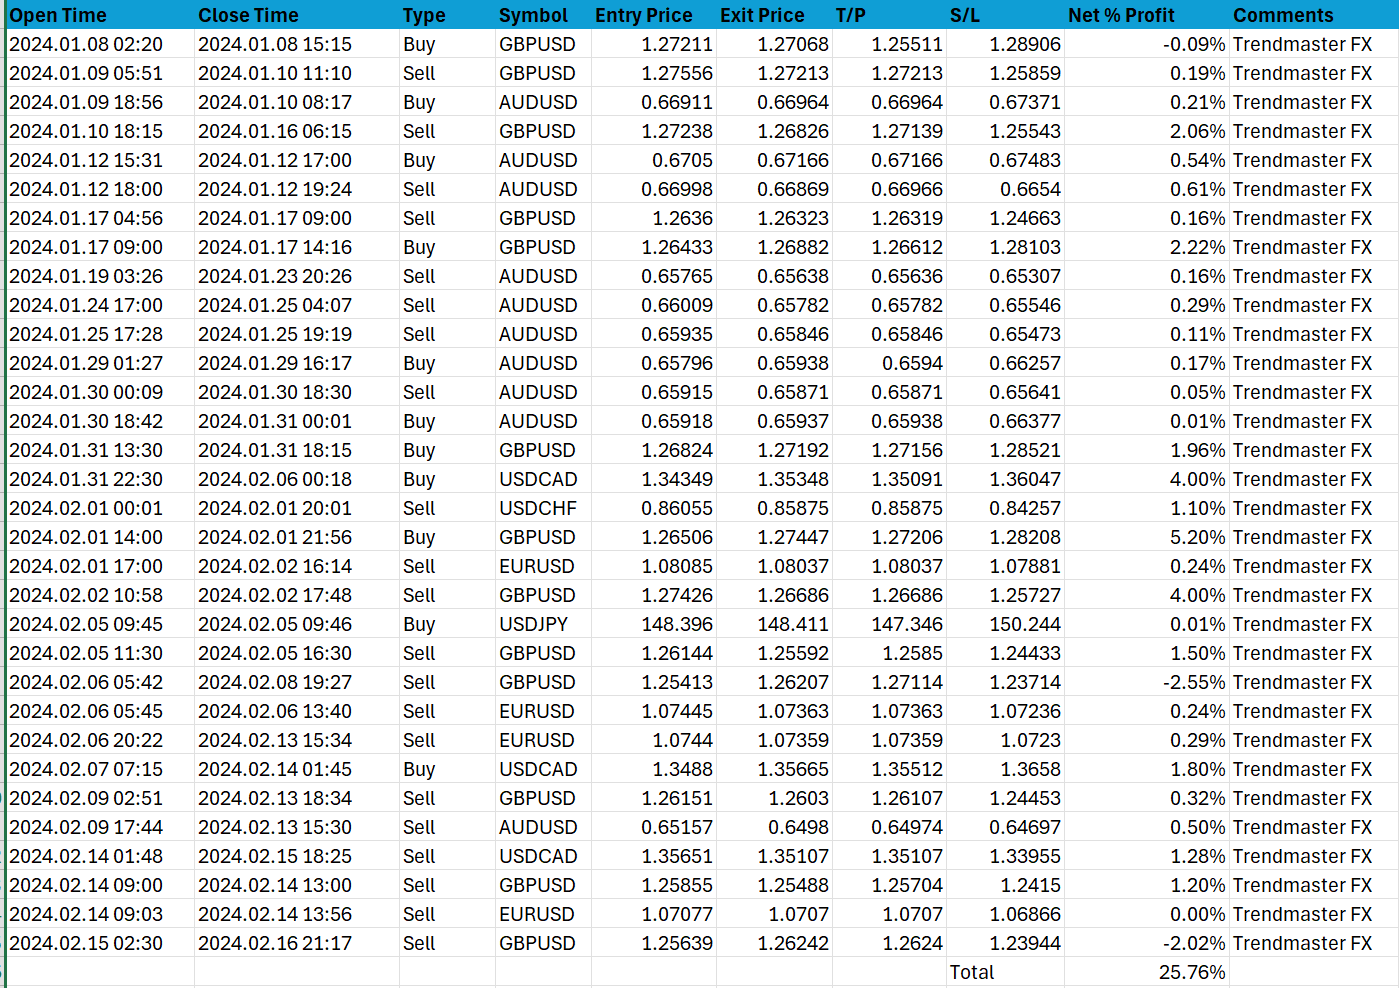Click exit price 0.65871 in 2024.01.30 00:09 row

[x=774, y=392]
